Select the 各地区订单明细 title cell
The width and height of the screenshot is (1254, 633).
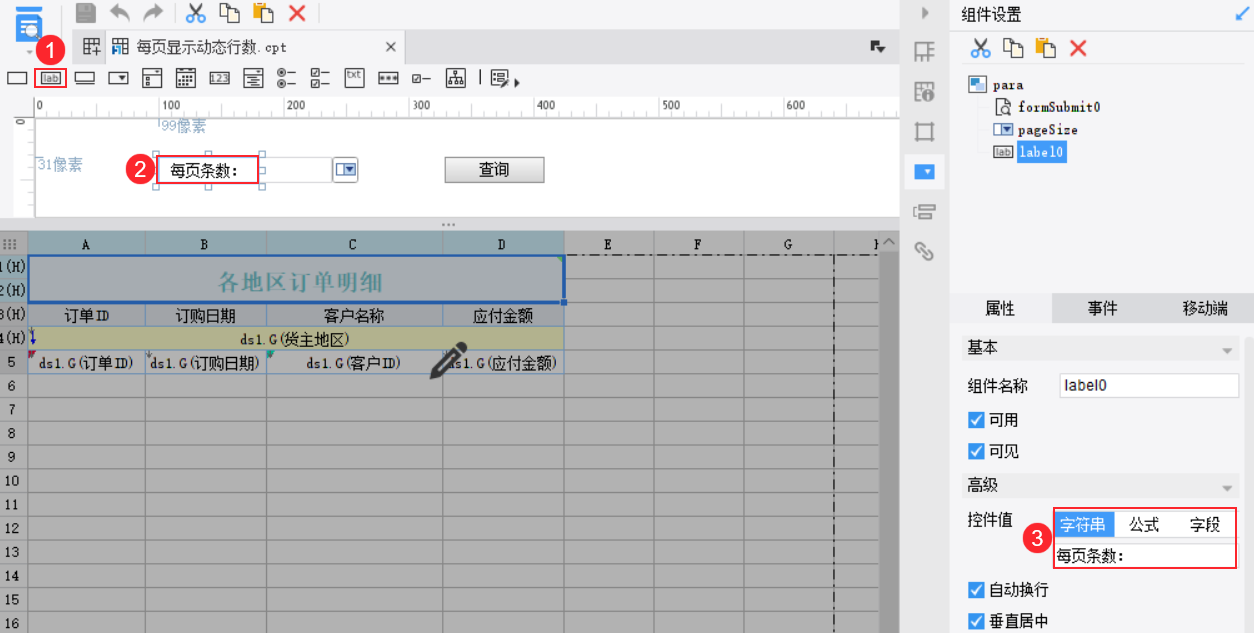pyautogui.click(x=296, y=279)
